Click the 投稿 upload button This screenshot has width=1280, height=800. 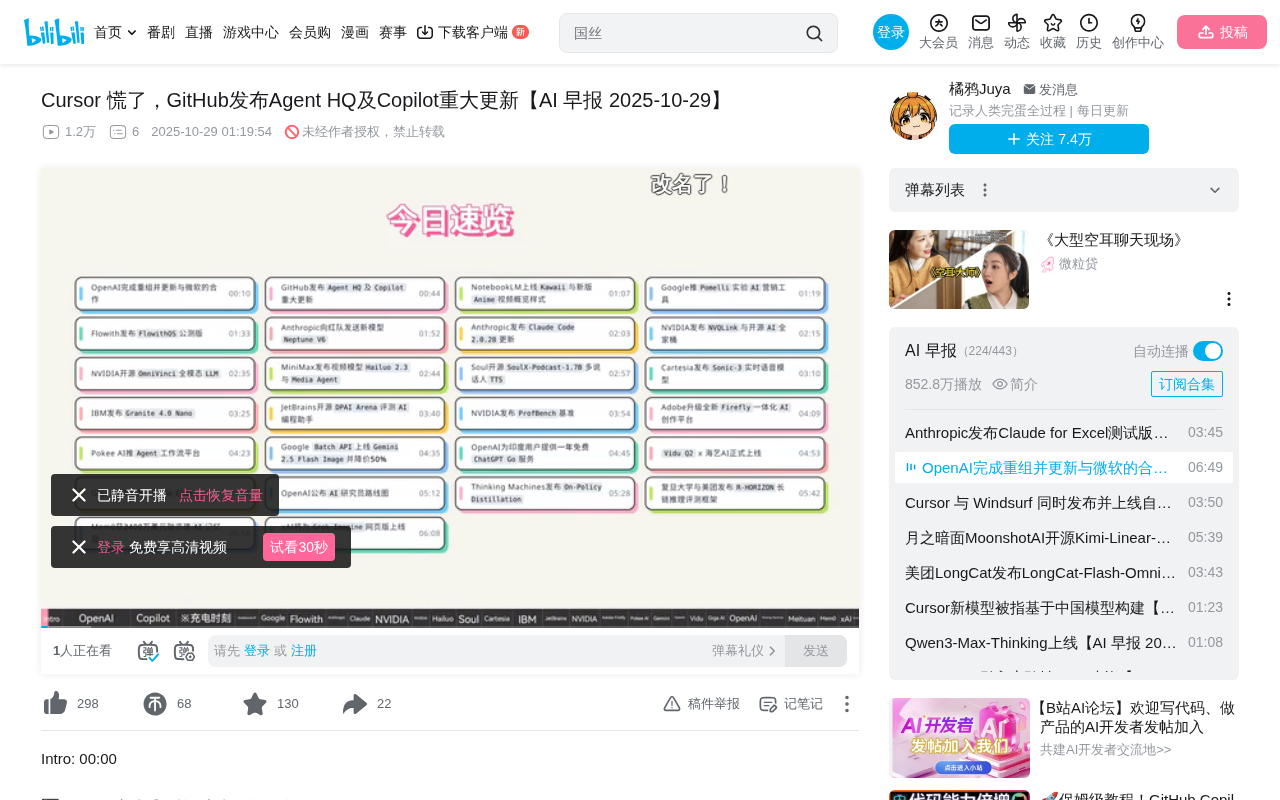click(x=1222, y=32)
